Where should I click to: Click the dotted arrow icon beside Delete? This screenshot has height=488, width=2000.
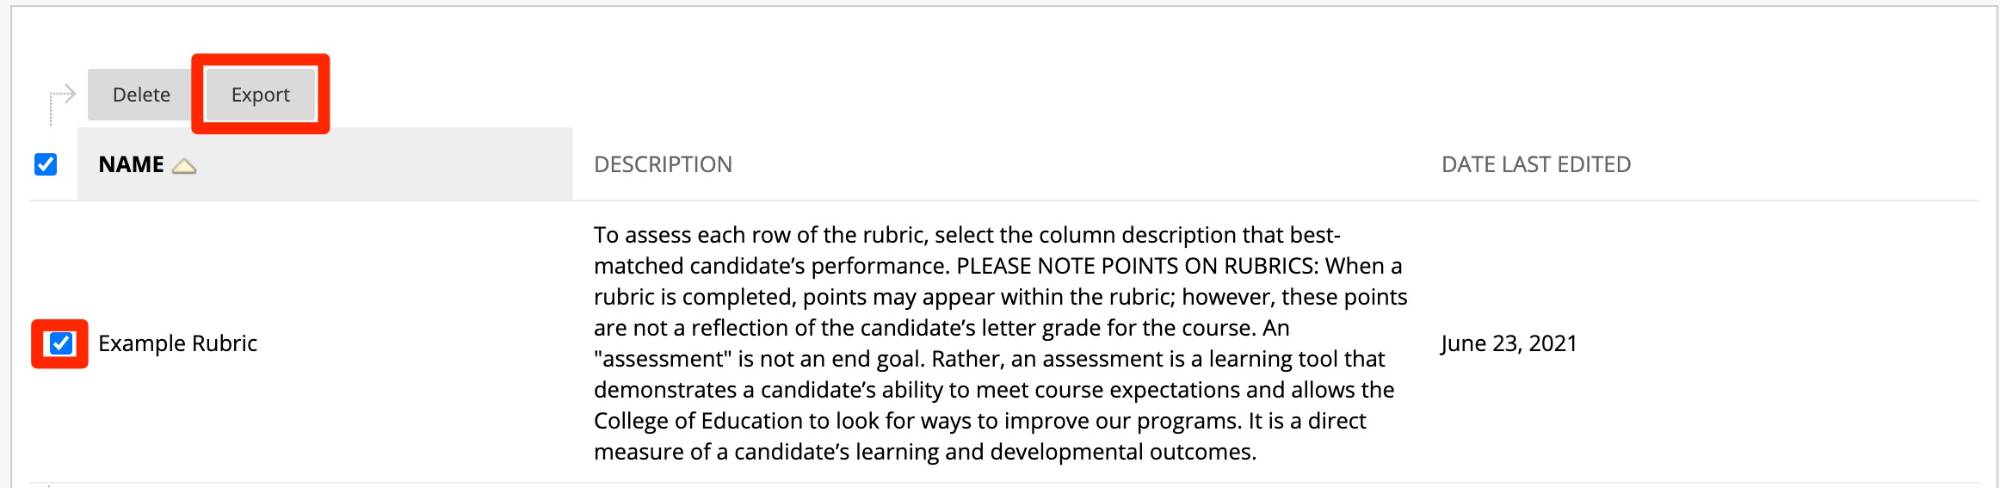[62, 98]
